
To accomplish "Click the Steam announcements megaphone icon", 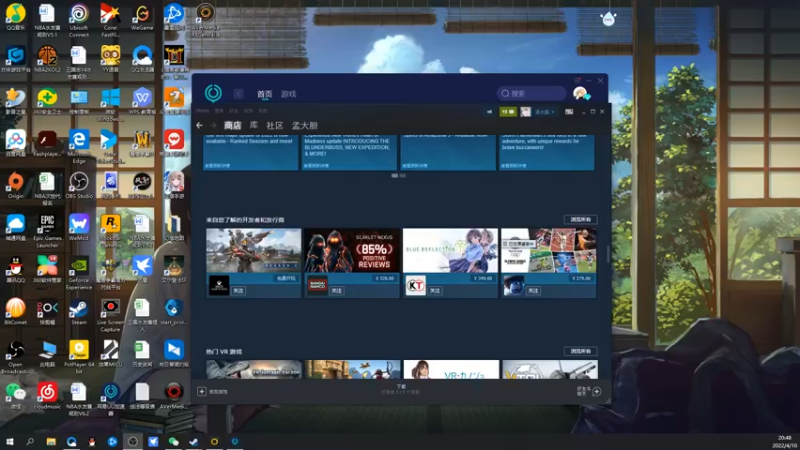I will pos(489,112).
